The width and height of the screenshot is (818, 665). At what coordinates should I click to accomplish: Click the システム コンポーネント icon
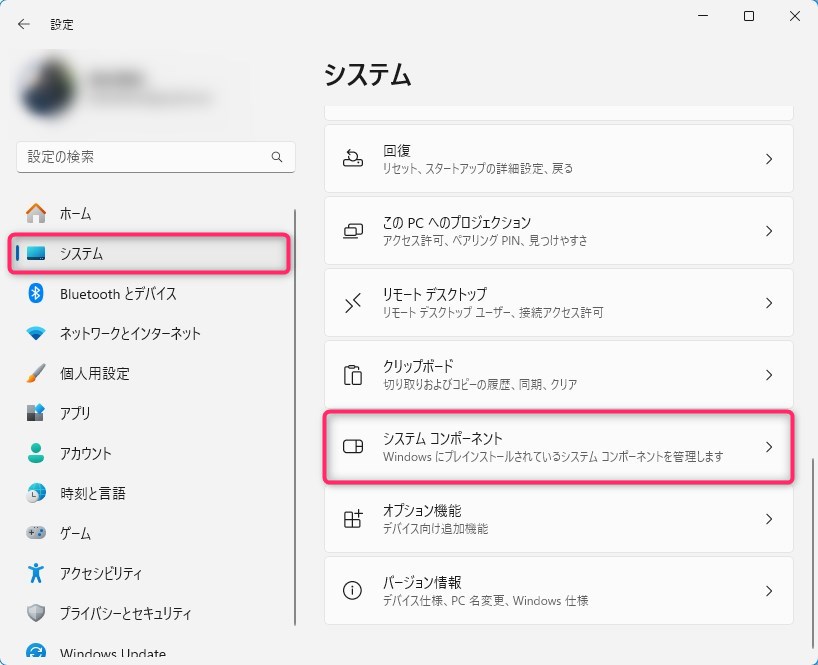(353, 447)
